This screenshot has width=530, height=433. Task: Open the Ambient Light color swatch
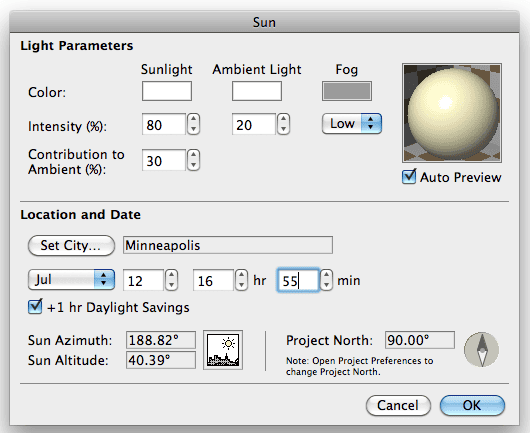[x=257, y=91]
